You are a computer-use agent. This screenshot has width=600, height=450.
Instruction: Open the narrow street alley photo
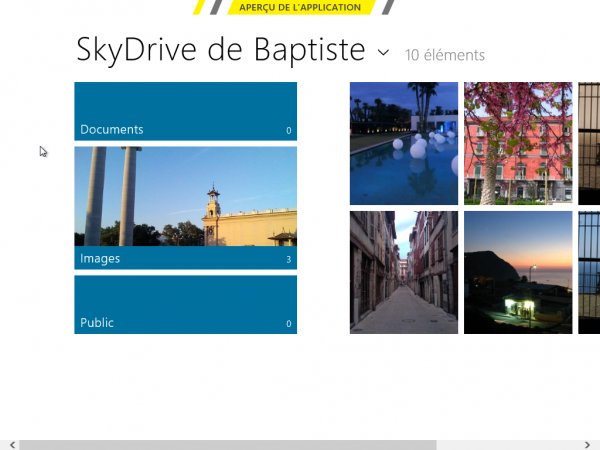pyautogui.click(x=403, y=271)
